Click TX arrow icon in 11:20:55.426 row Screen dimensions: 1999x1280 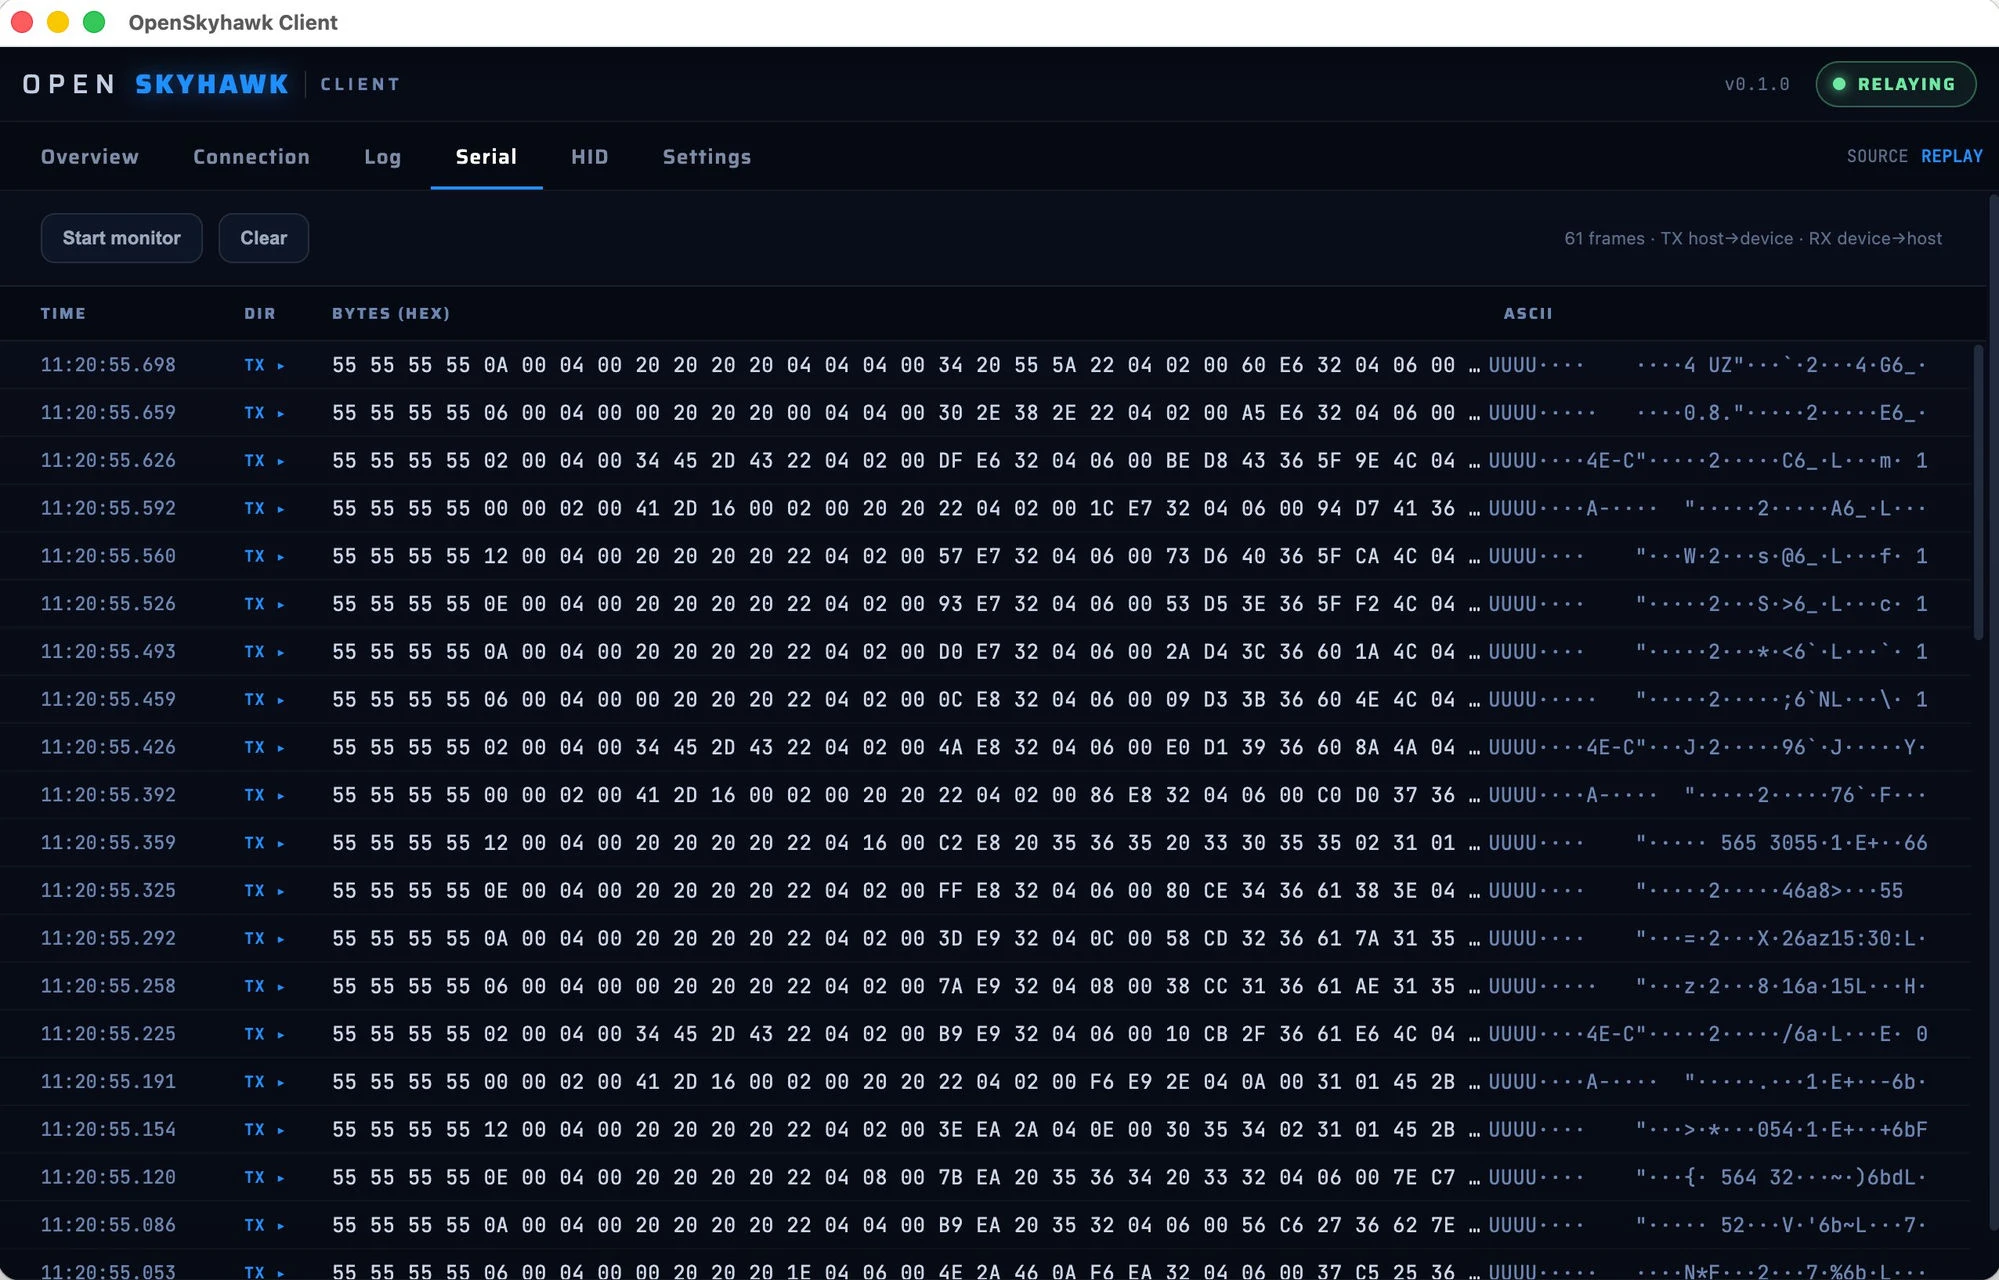(281, 748)
